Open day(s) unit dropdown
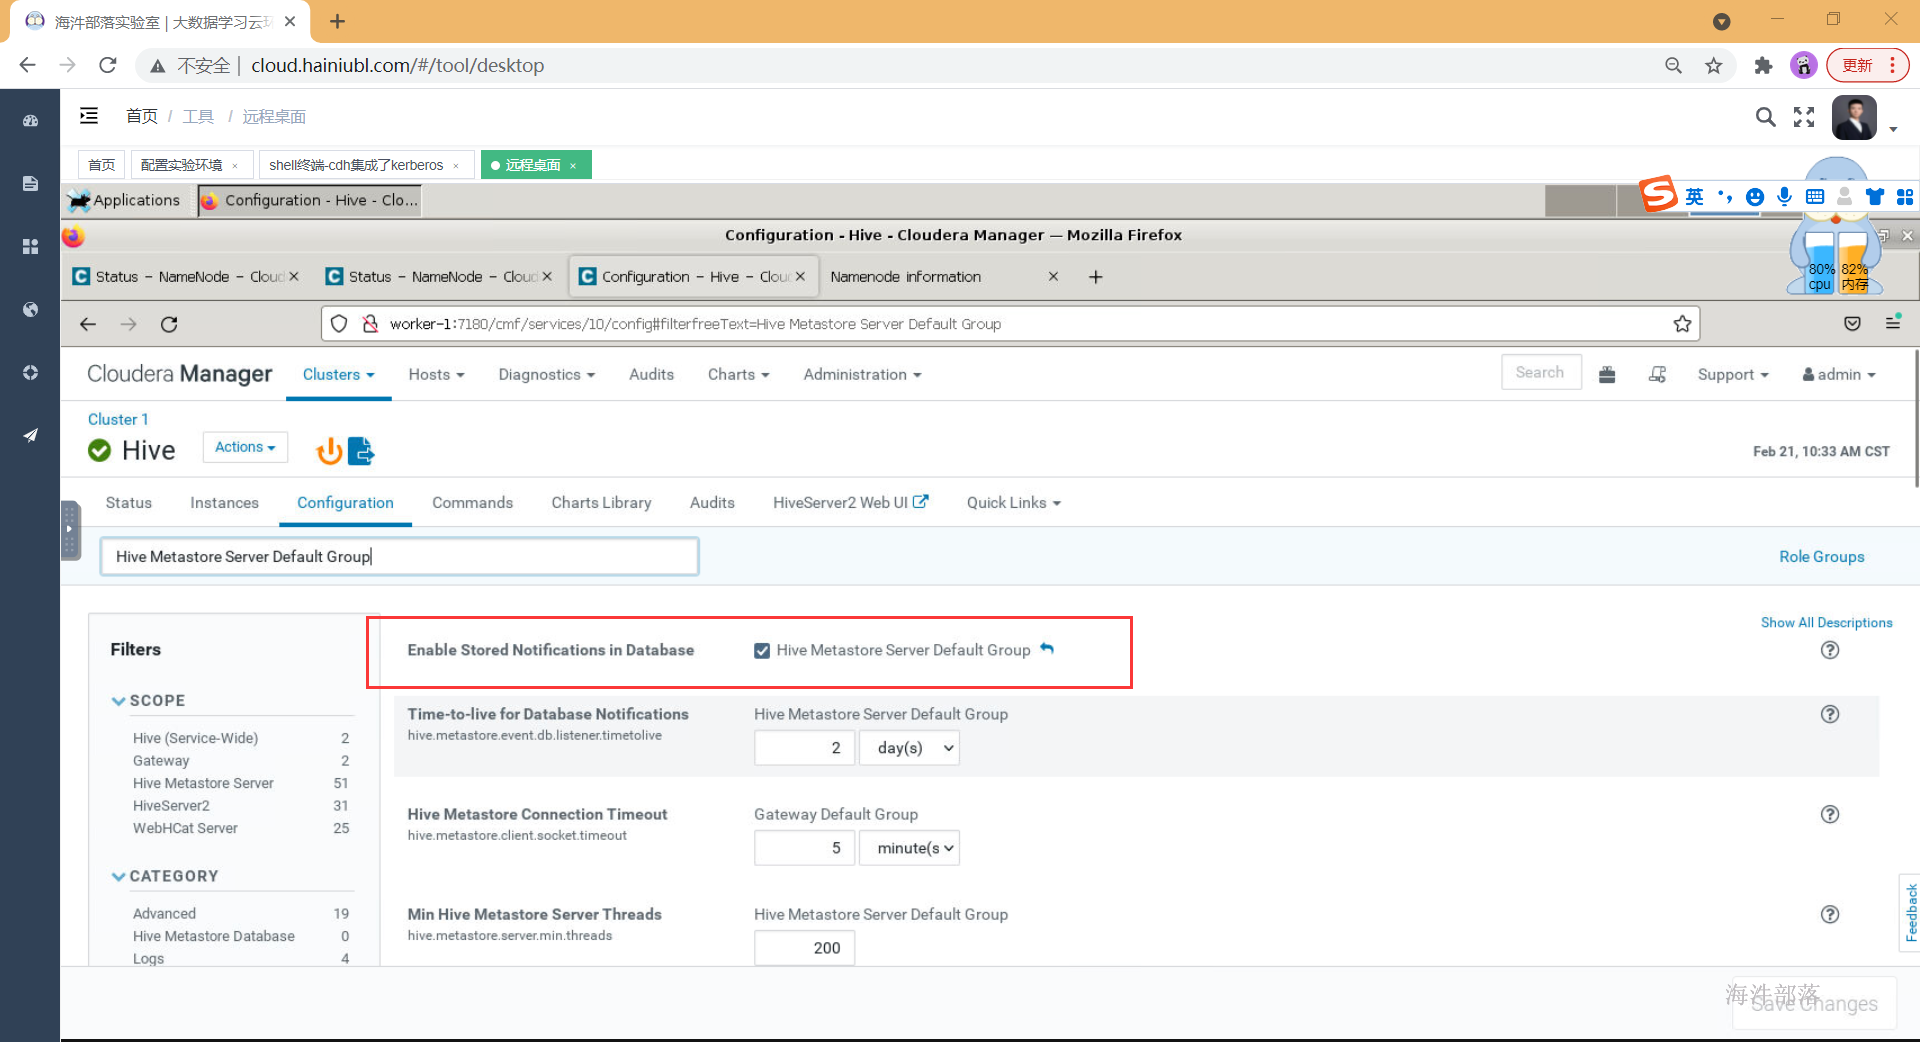This screenshot has width=1920, height=1042. tap(909, 748)
